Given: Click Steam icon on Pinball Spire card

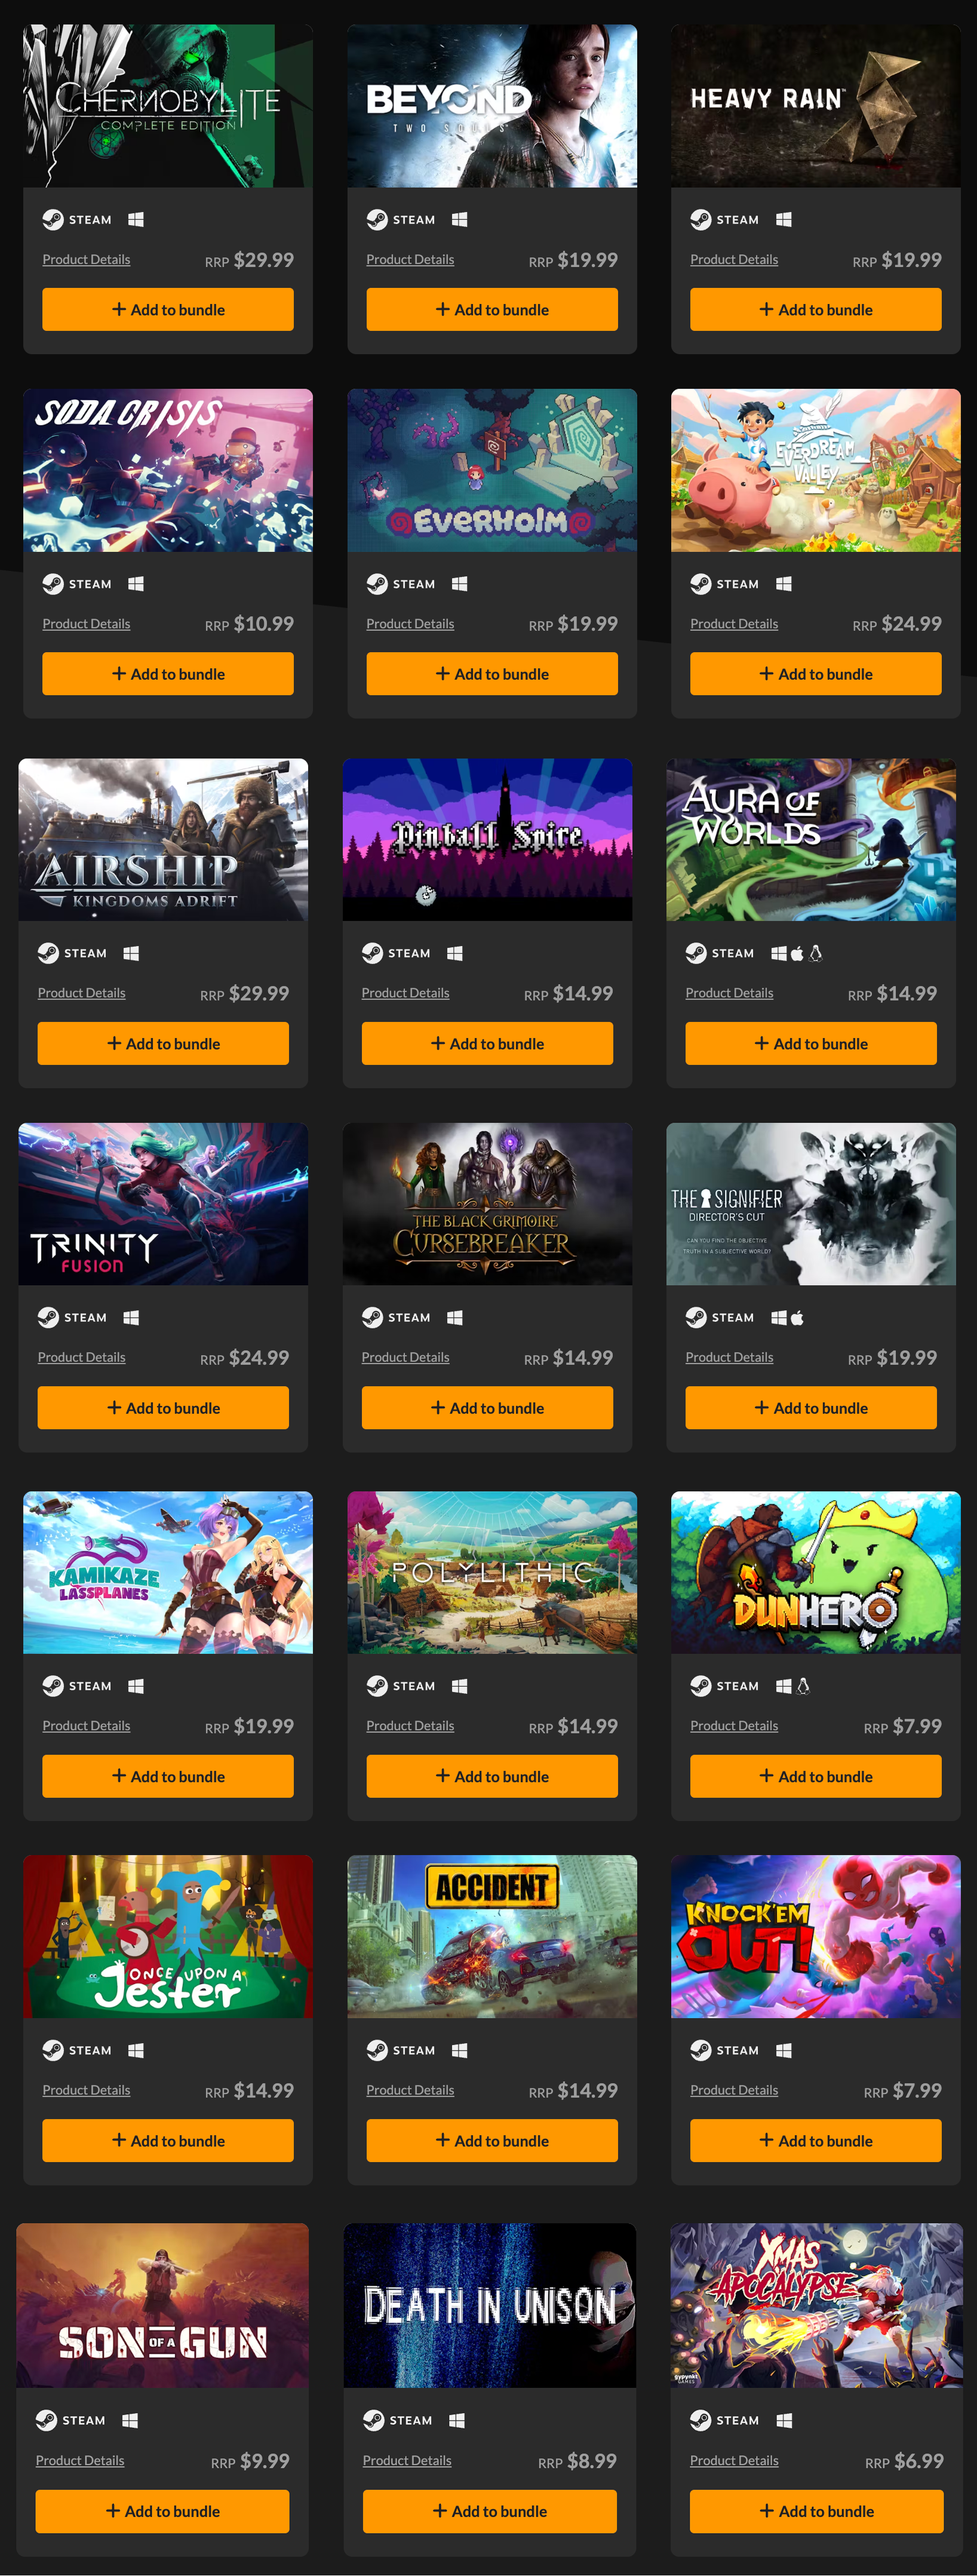Looking at the screenshot, I should (x=372, y=953).
